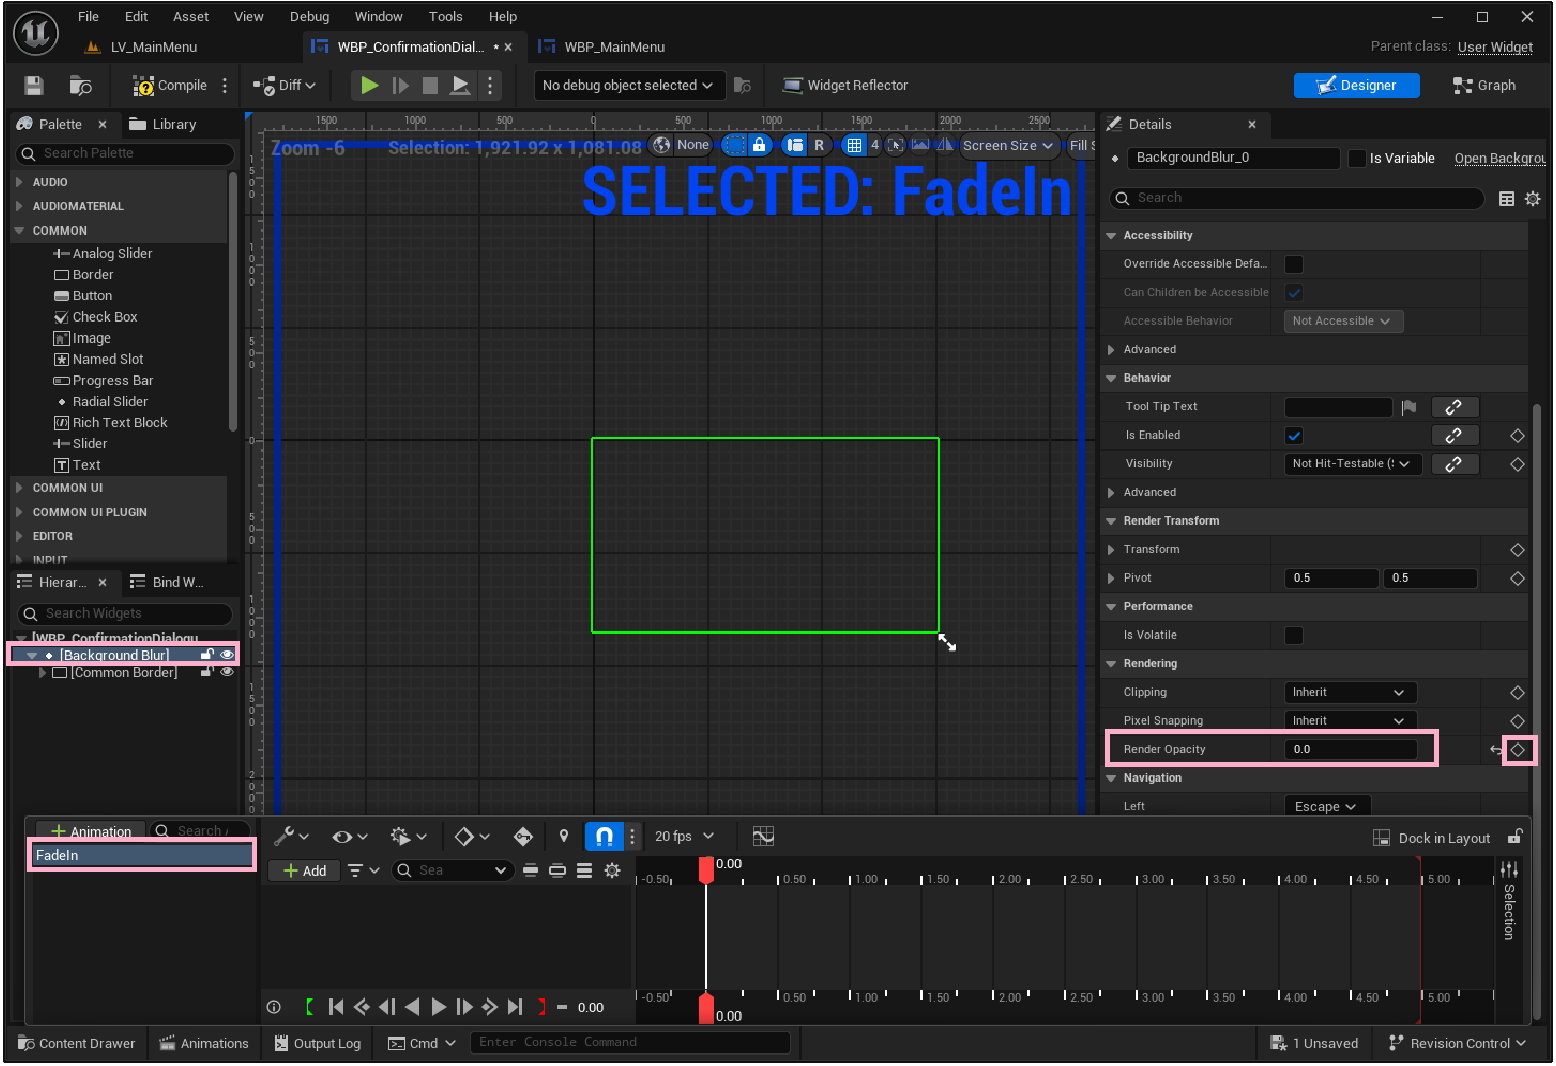Open Navigation Left Escape dropdown

tap(1326, 806)
